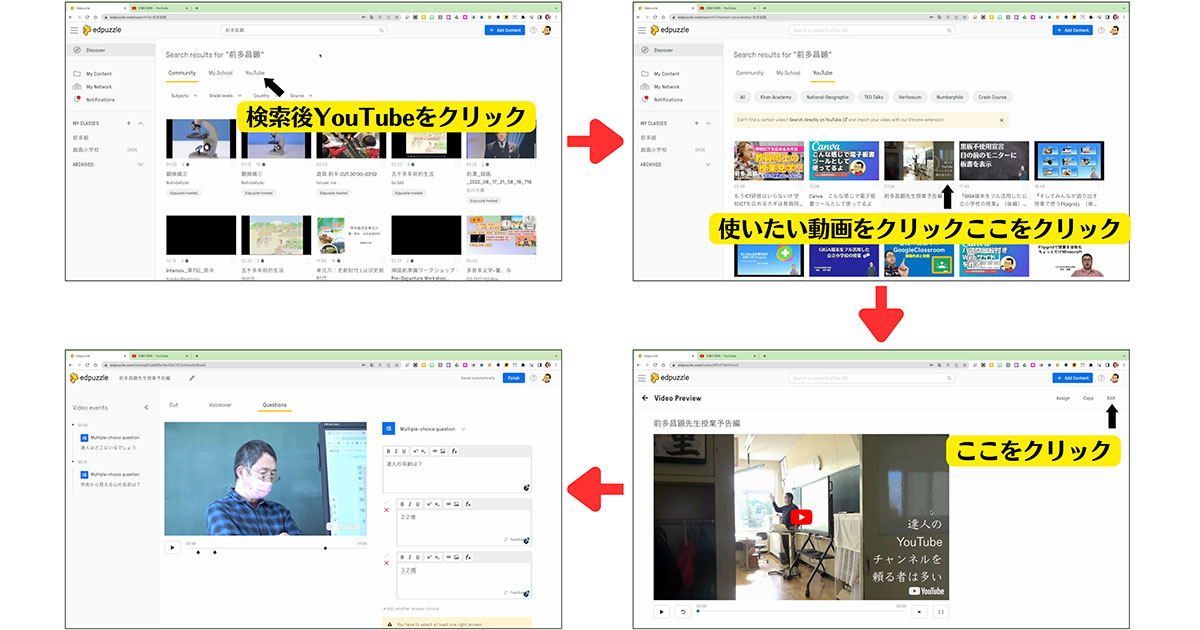This screenshot has height=630, width=1200.
Task: Click the video timeline progress bar
Action: click(x=270, y=548)
